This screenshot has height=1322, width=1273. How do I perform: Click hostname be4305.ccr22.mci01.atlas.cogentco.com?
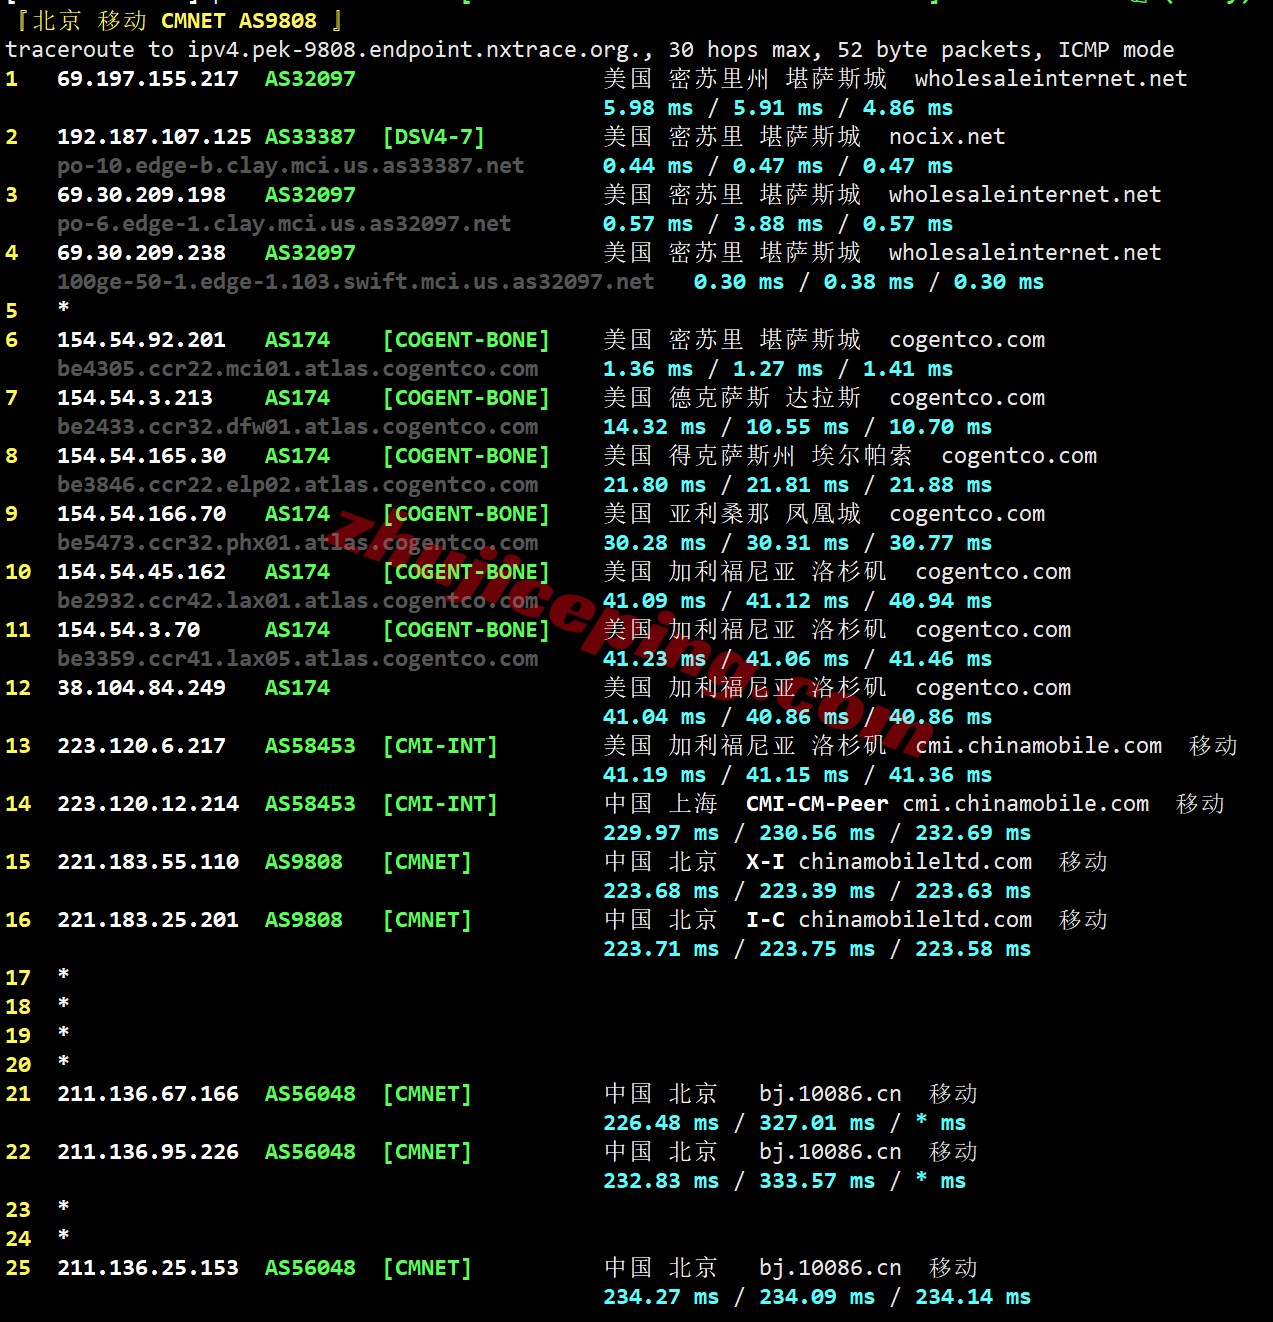pyautogui.click(x=297, y=369)
